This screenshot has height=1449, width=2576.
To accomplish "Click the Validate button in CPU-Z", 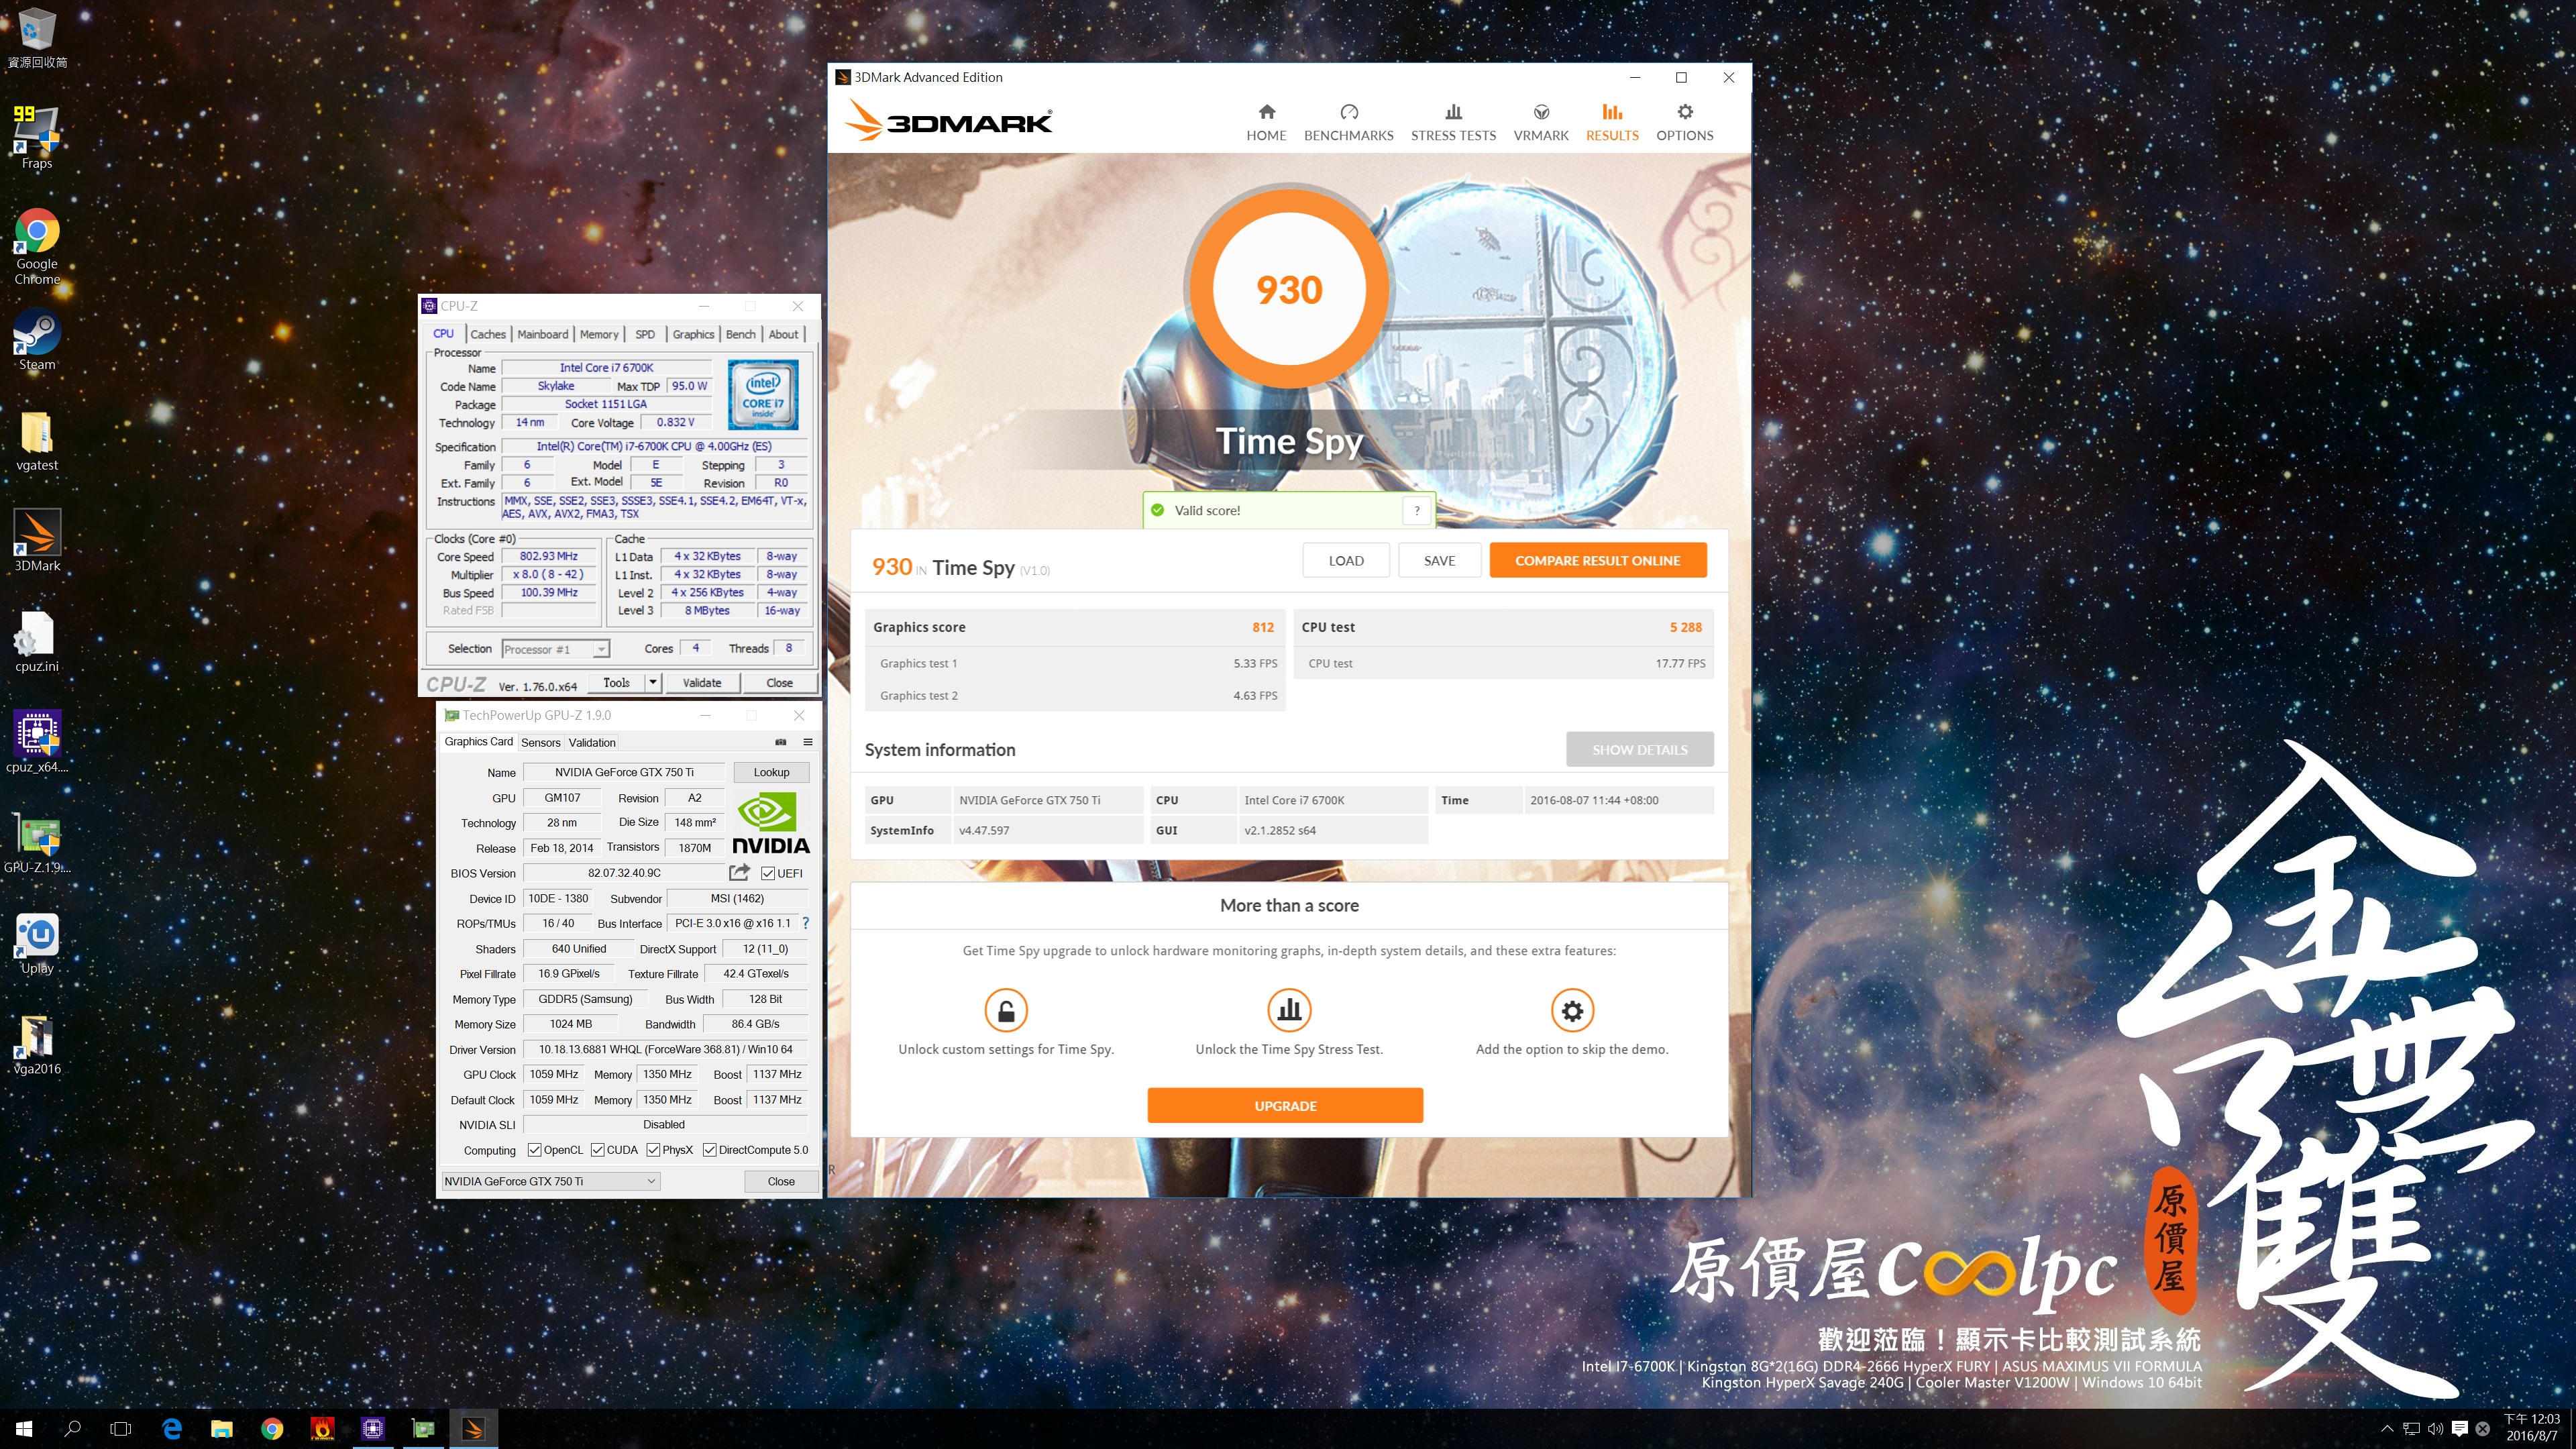I will pos(702,682).
